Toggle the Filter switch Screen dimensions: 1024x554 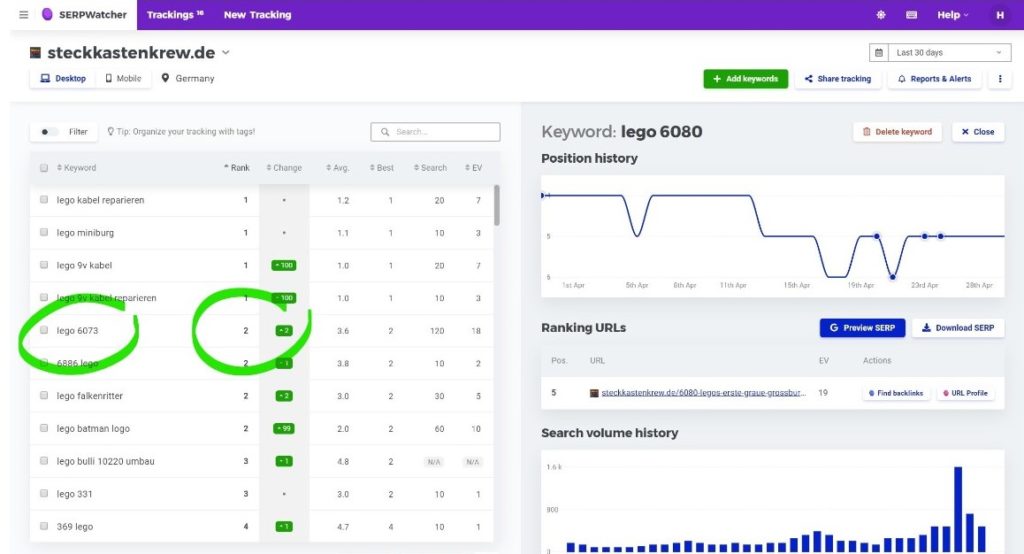coord(48,131)
